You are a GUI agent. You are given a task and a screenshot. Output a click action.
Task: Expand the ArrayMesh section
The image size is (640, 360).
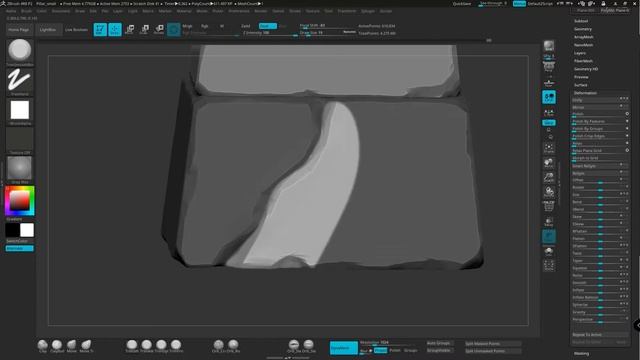(x=583, y=37)
